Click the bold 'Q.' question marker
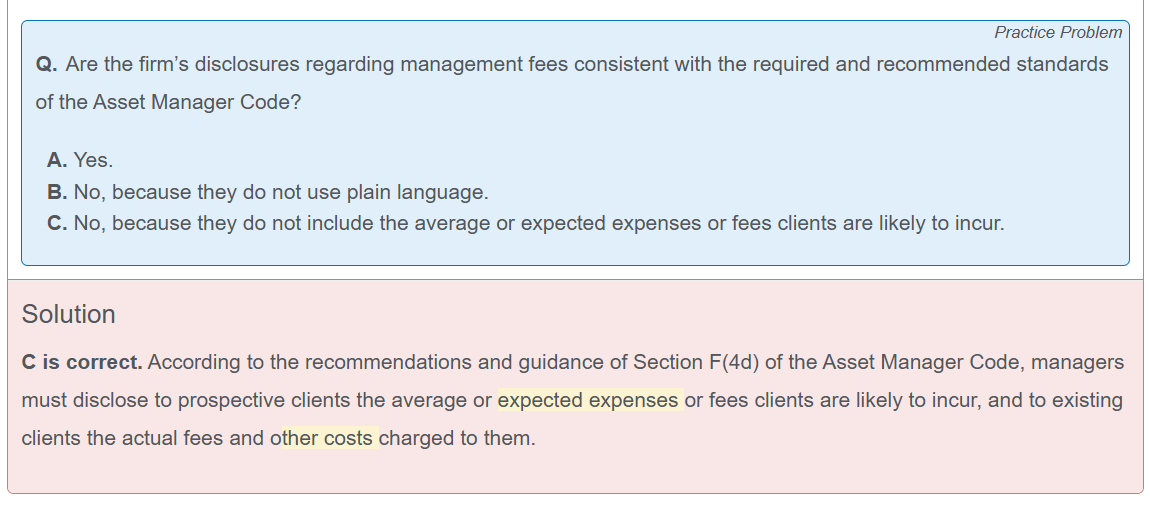The height and width of the screenshot is (521, 1150). point(47,65)
